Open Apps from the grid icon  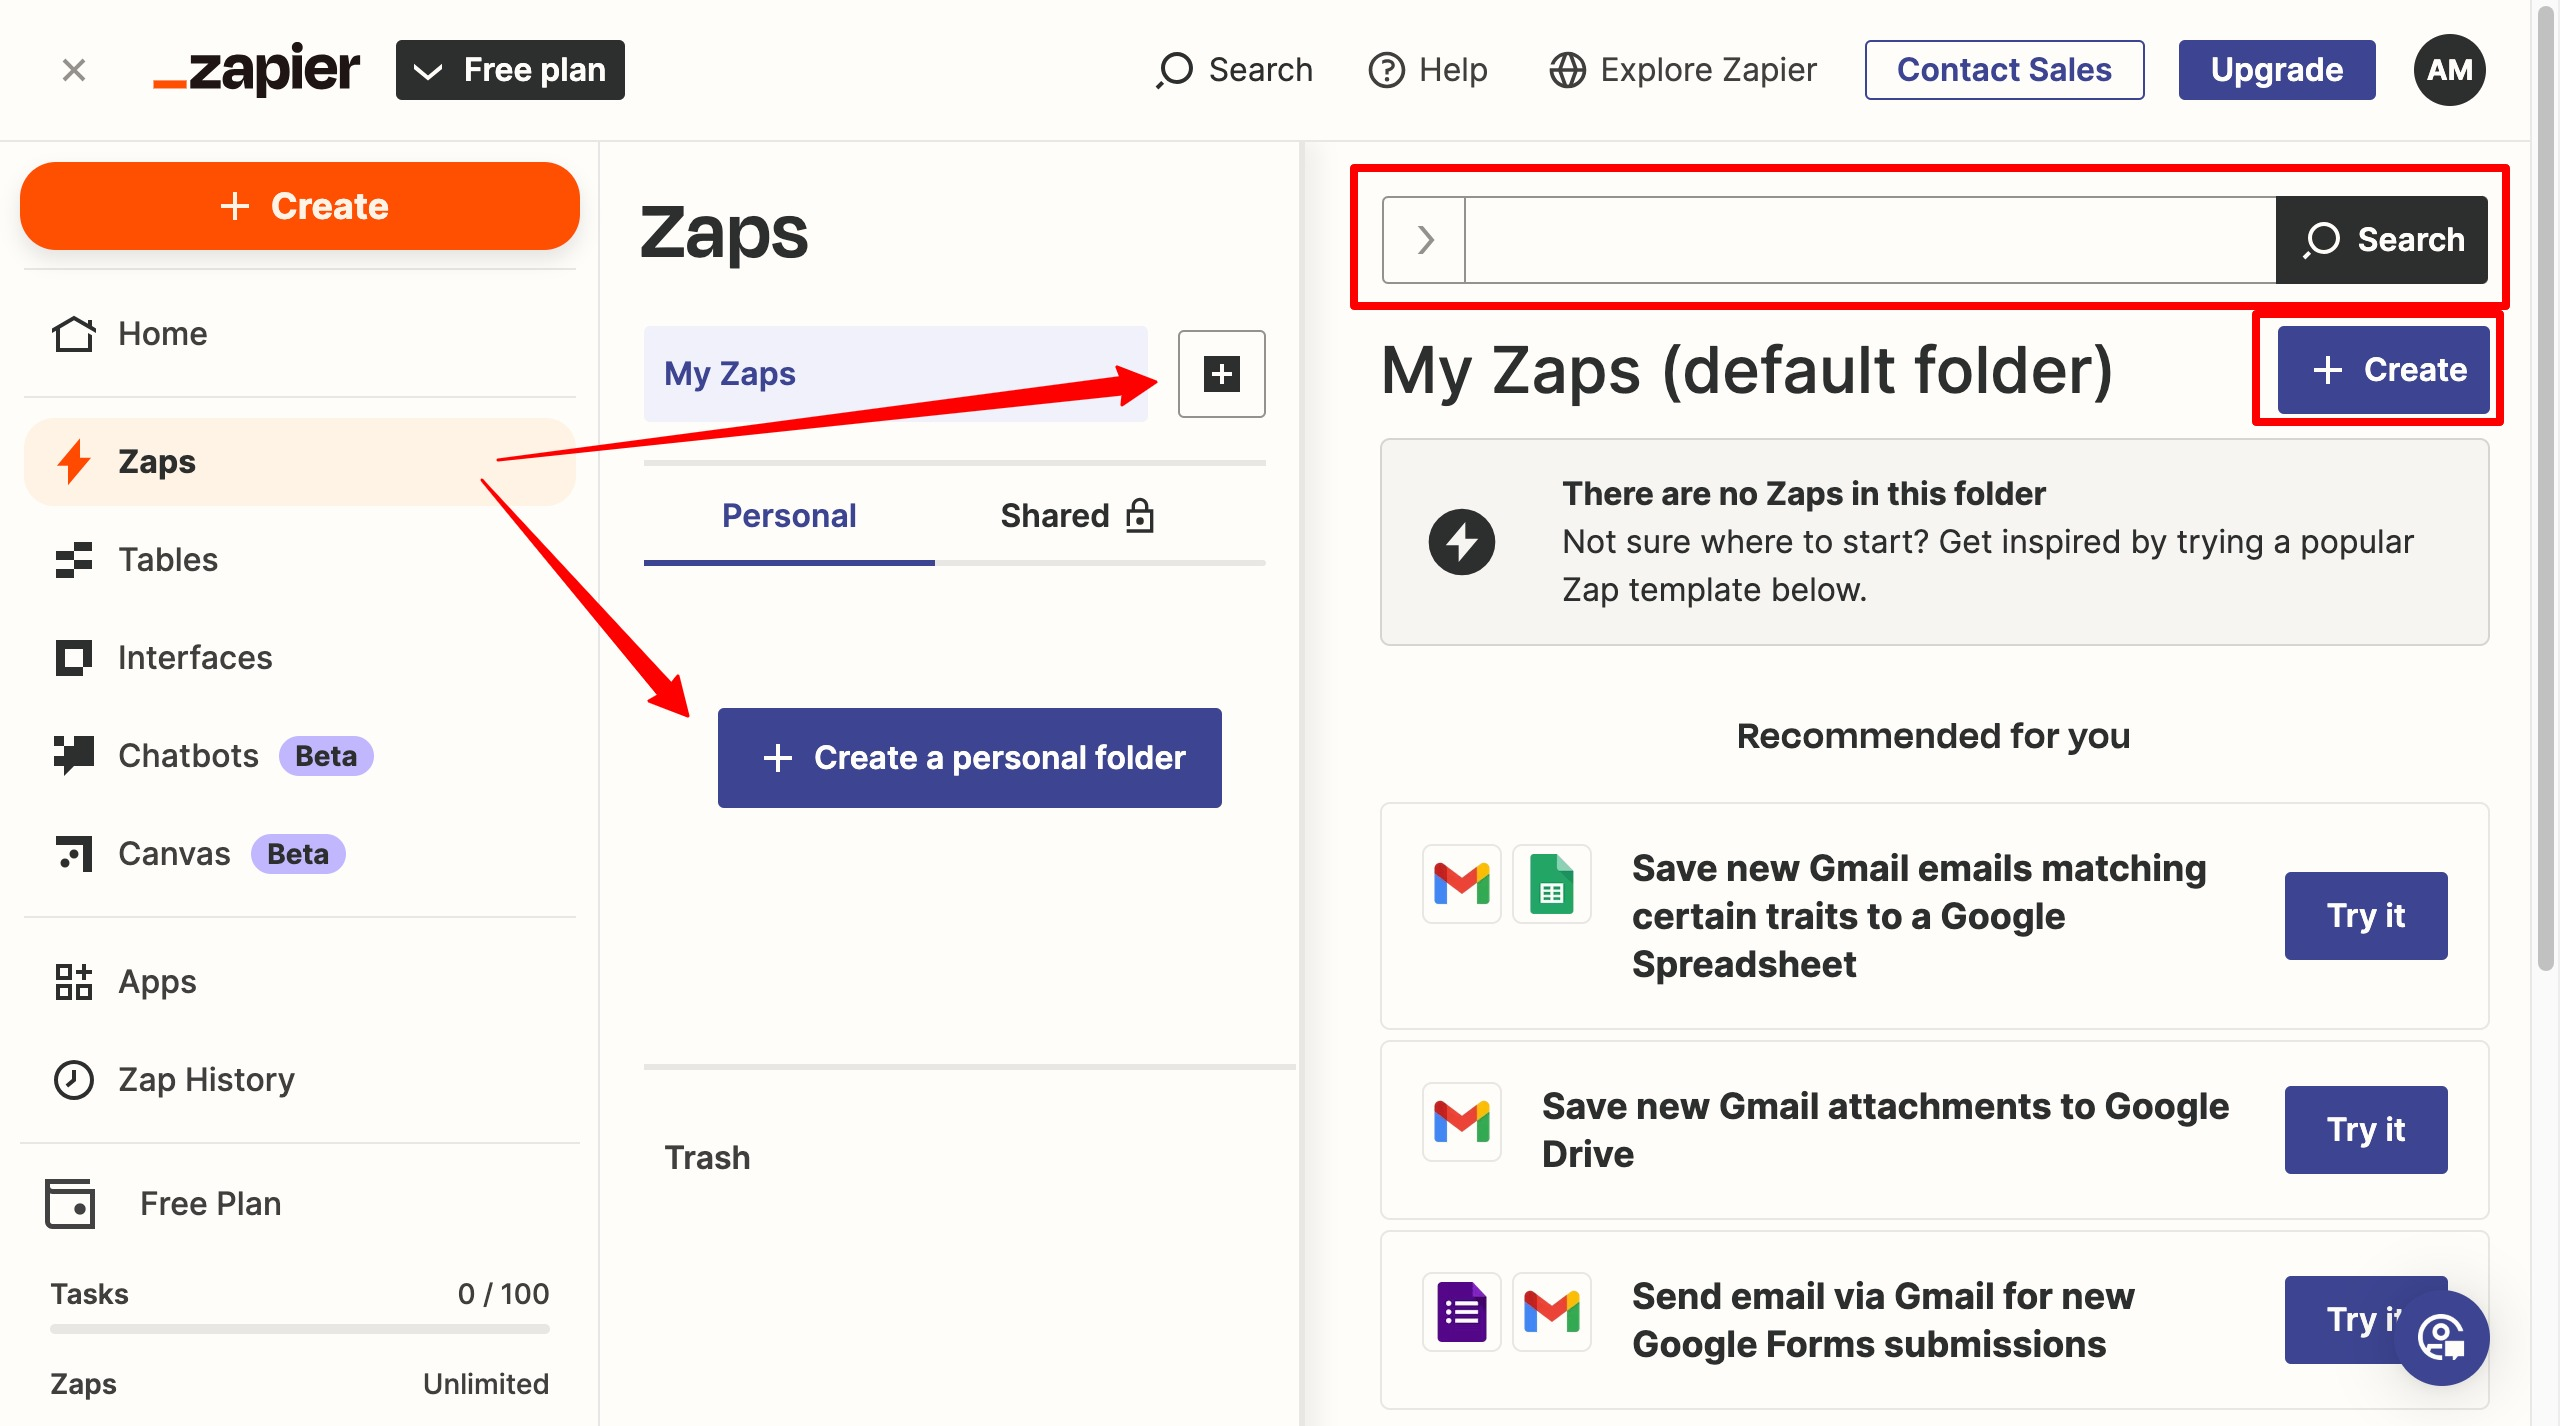[x=74, y=982]
